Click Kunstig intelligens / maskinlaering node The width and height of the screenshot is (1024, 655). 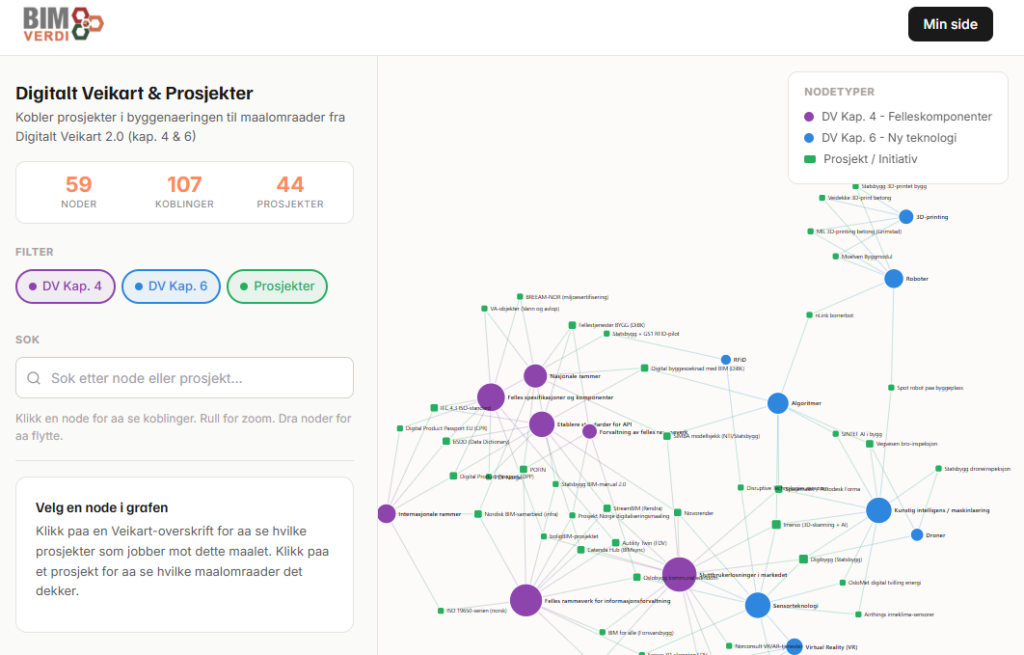878,510
